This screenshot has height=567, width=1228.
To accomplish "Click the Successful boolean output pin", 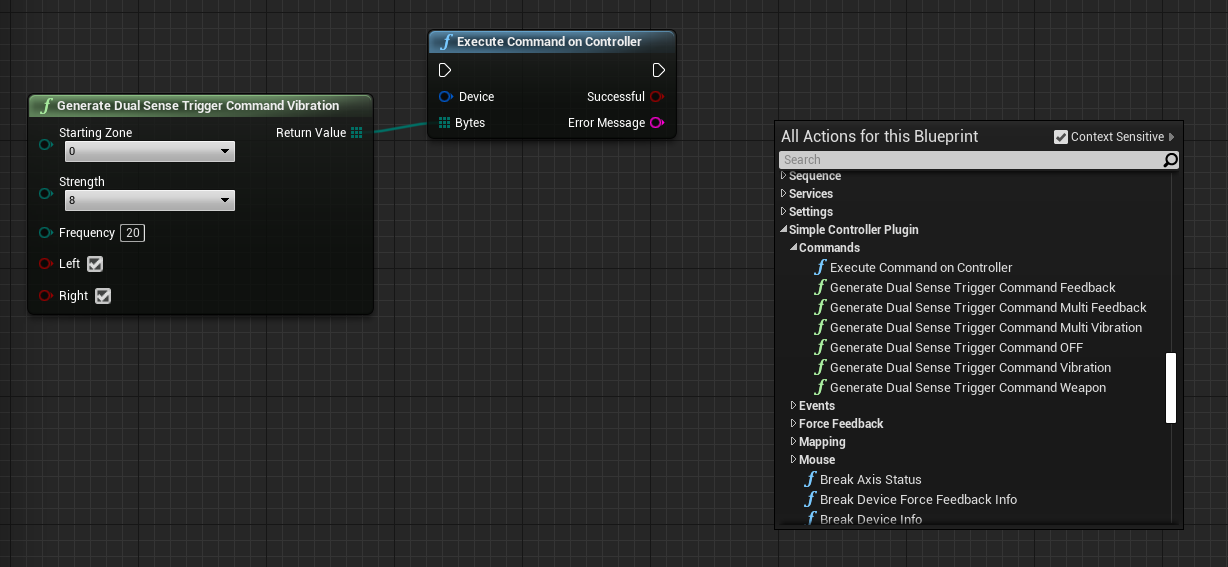I will [x=657, y=97].
